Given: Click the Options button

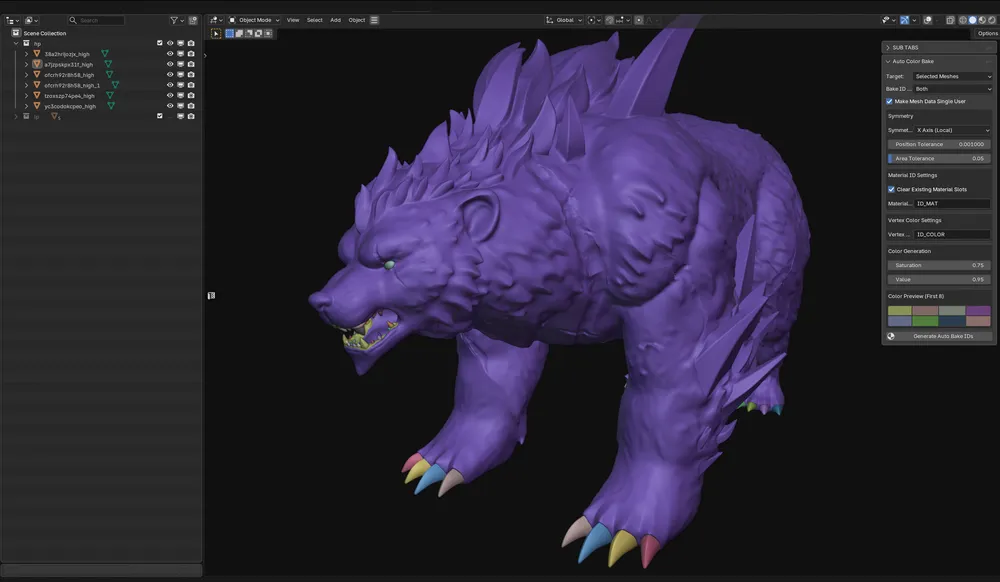Looking at the screenshot, I should [x=987, y=33].
